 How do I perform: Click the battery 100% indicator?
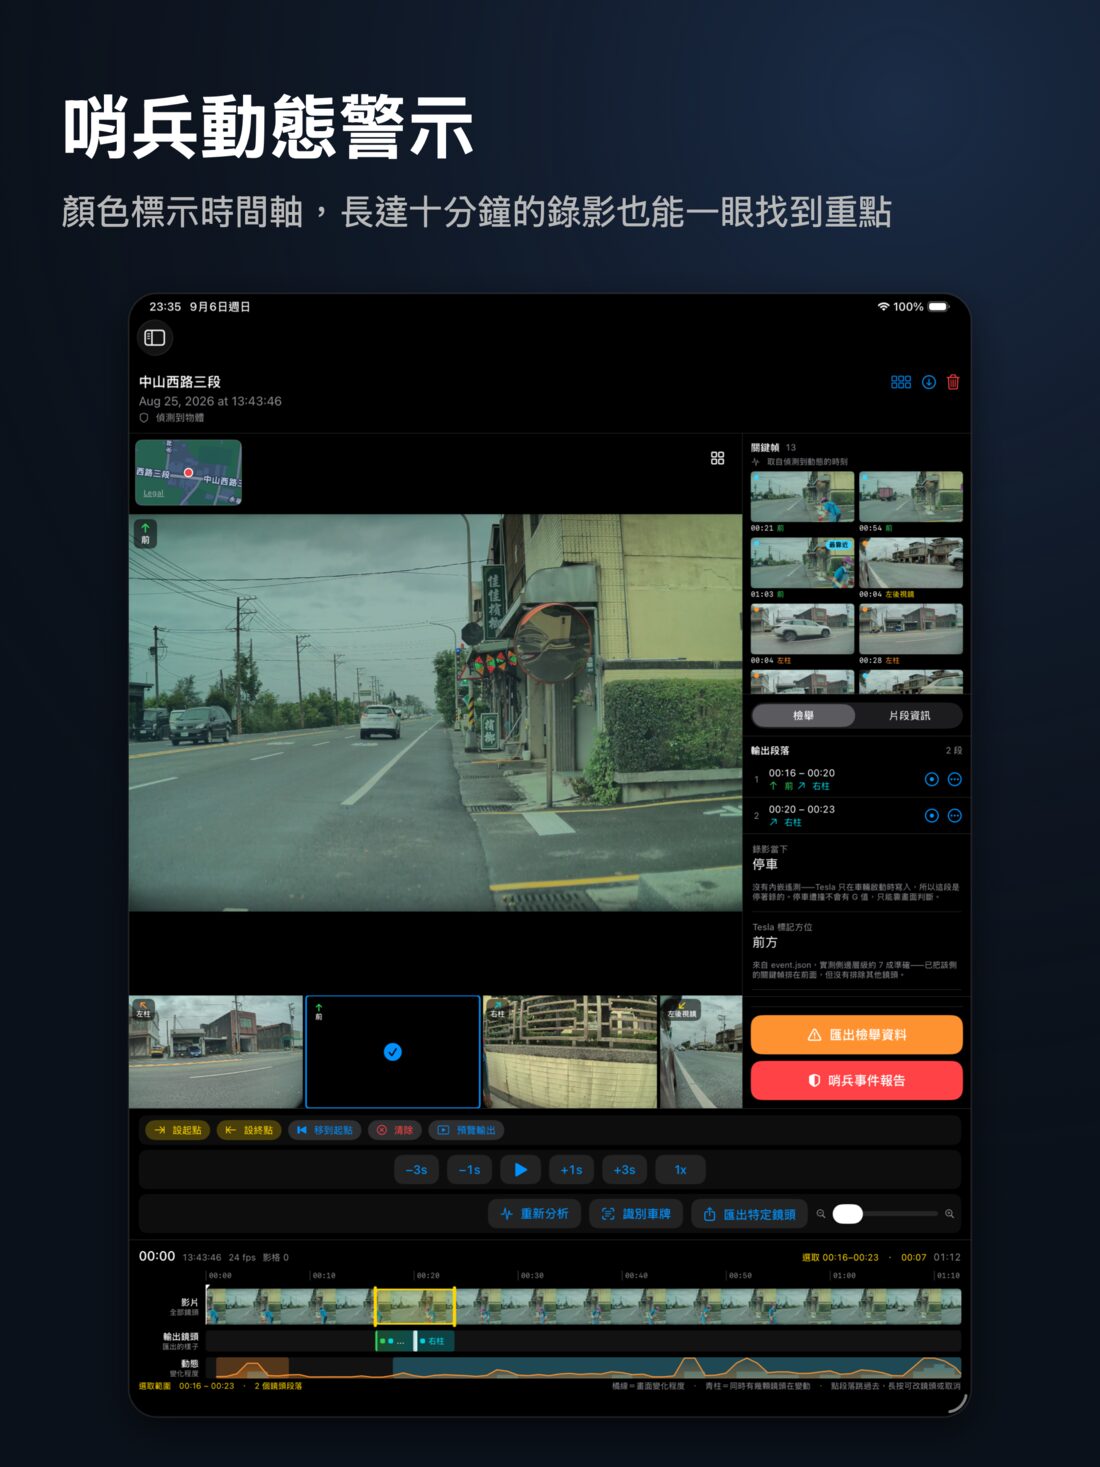click(921, 307)
